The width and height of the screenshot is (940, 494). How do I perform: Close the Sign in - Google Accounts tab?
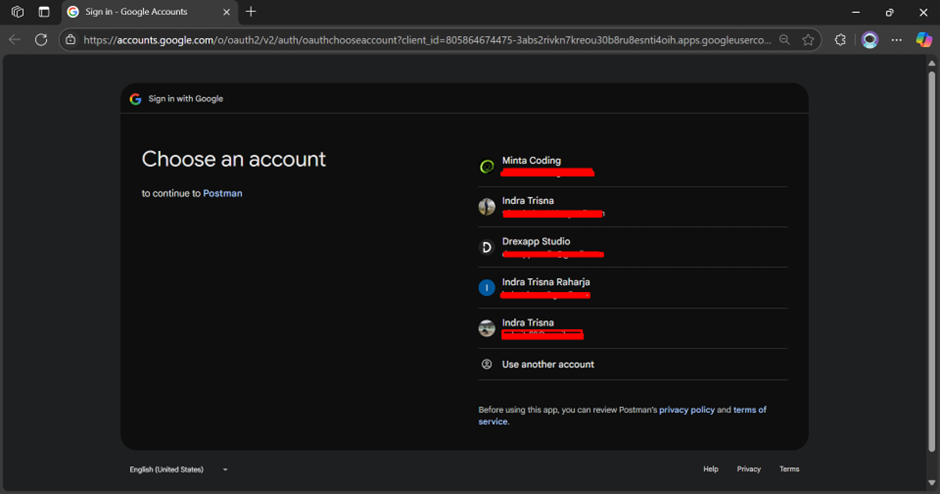227,12
